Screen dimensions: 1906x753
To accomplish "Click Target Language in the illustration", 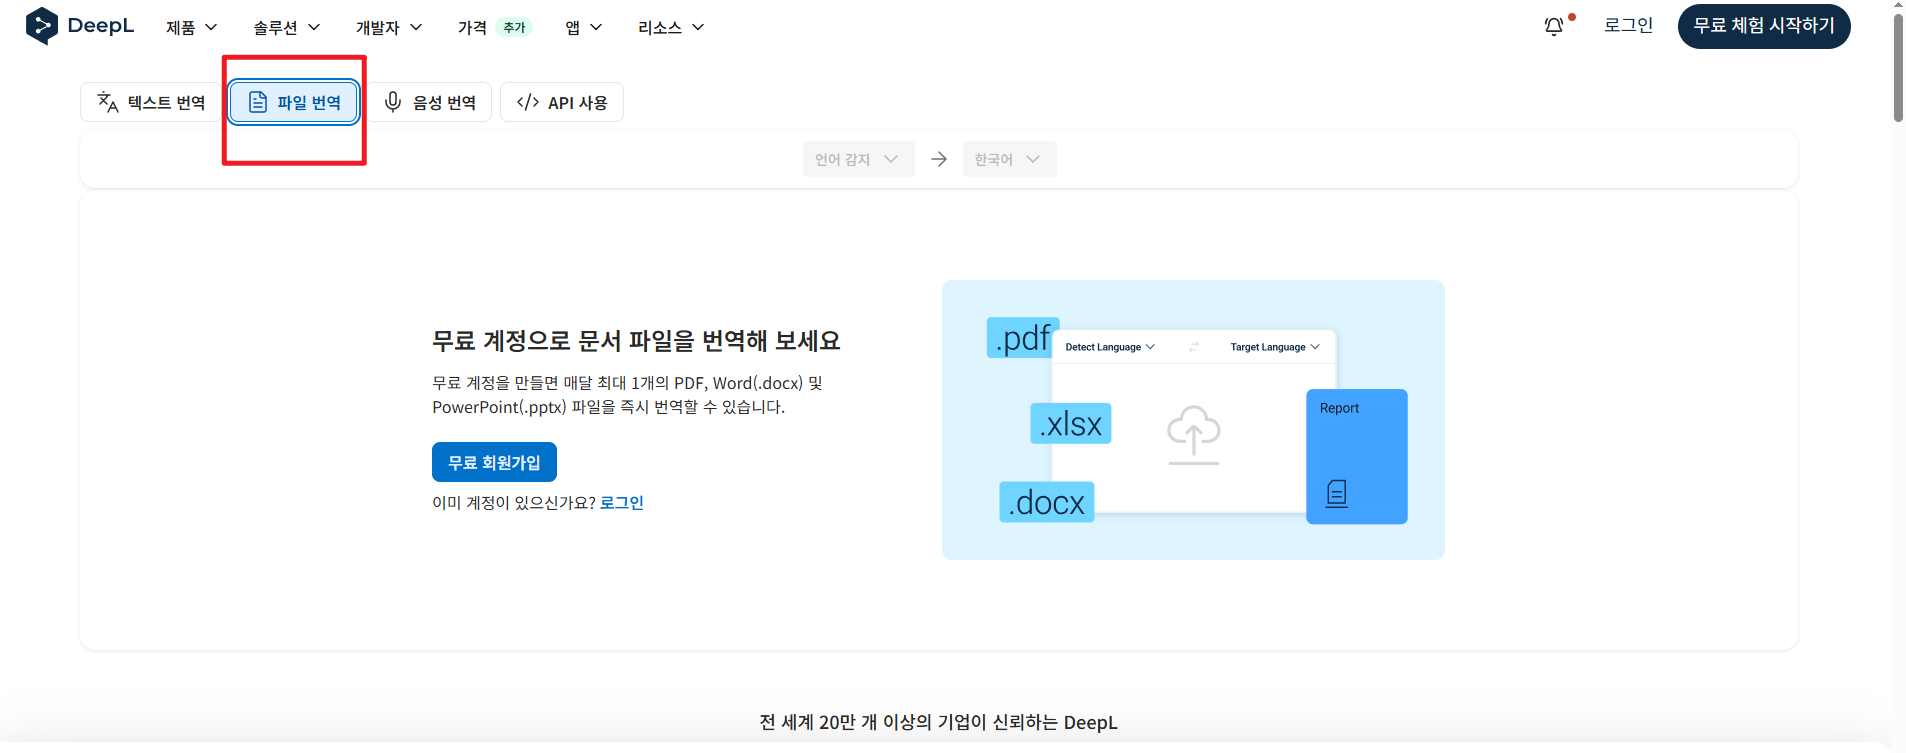I will [1275, 347].
